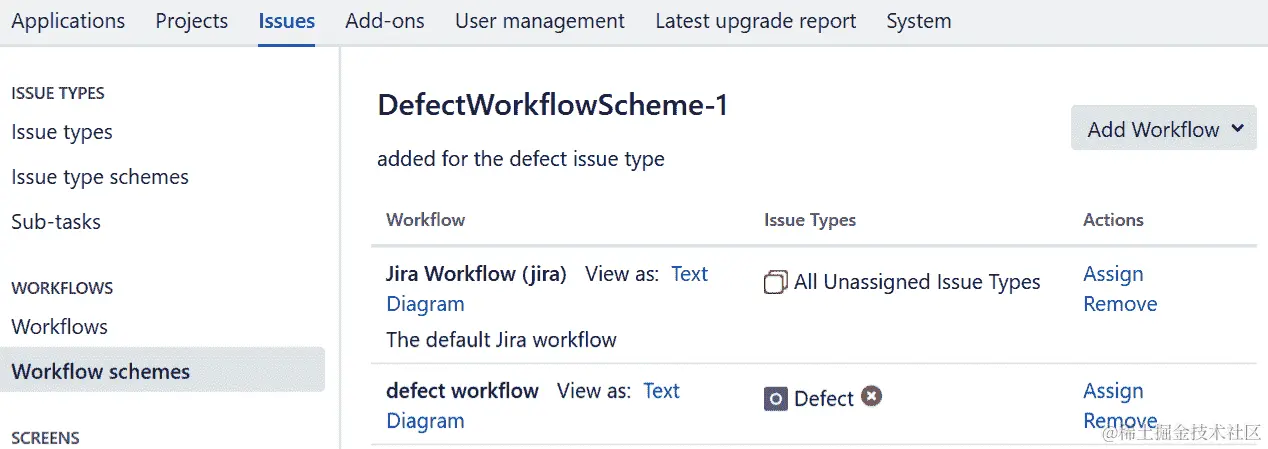The image size is (1268, 449).
Task: Select Issue types in the sidebar
Action: click(62, 132)
